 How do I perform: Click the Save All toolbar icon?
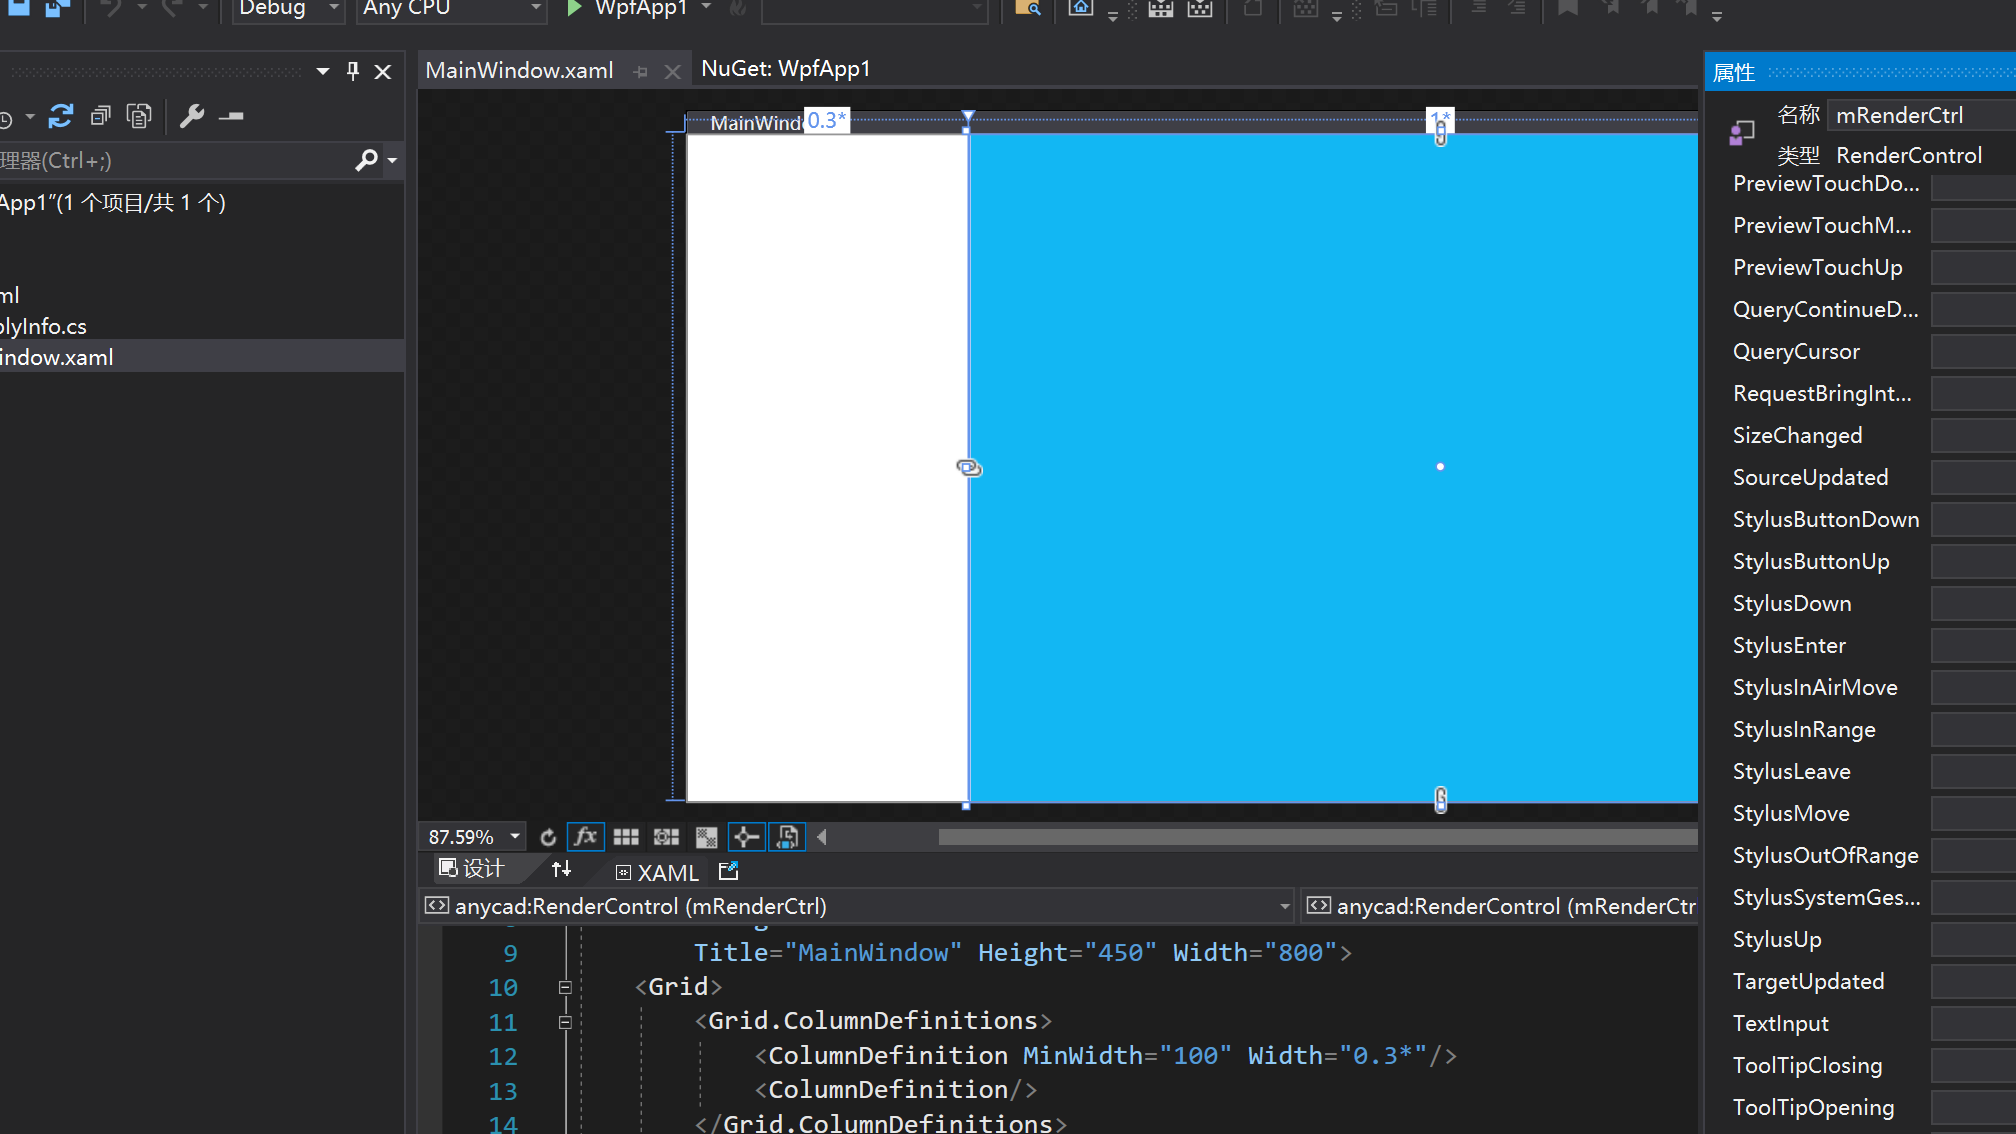click(x=58, y=9)
